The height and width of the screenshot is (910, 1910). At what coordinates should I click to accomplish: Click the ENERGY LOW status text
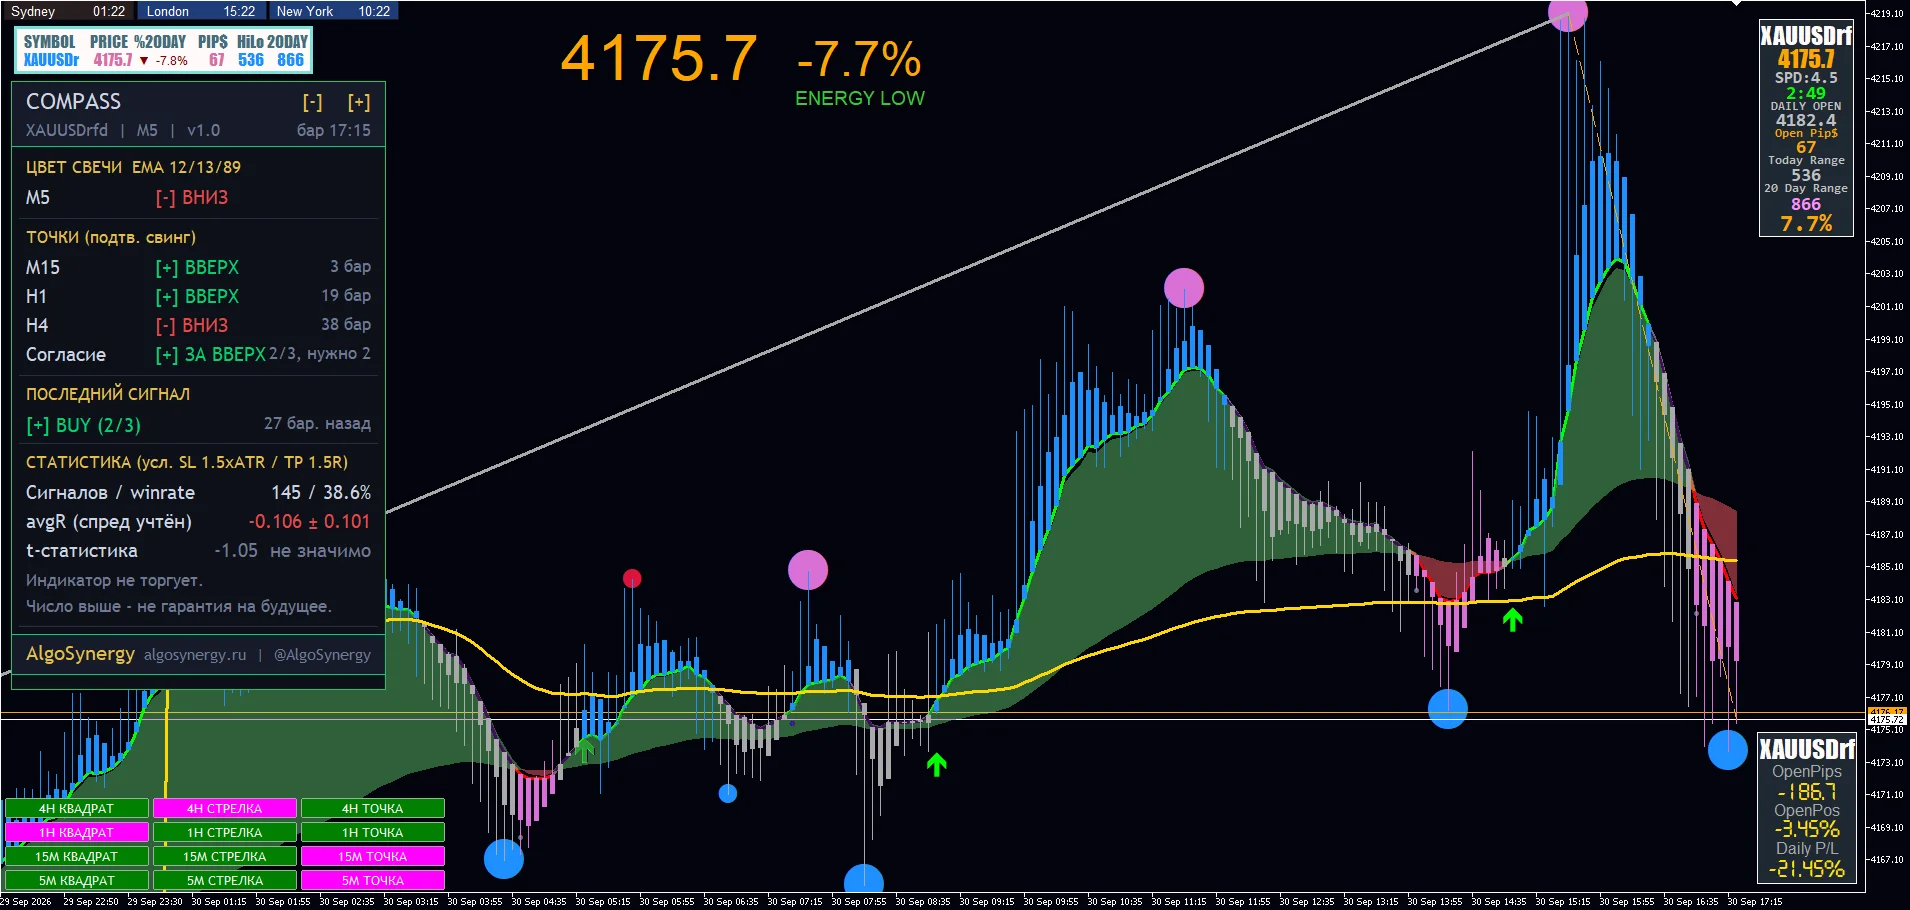[860, 98]
